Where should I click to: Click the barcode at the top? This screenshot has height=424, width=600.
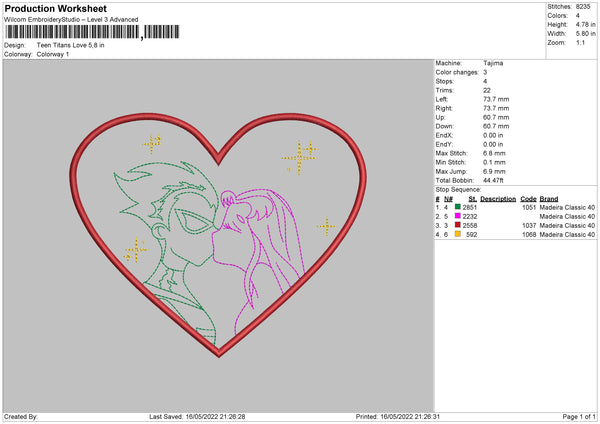(91, 32)
